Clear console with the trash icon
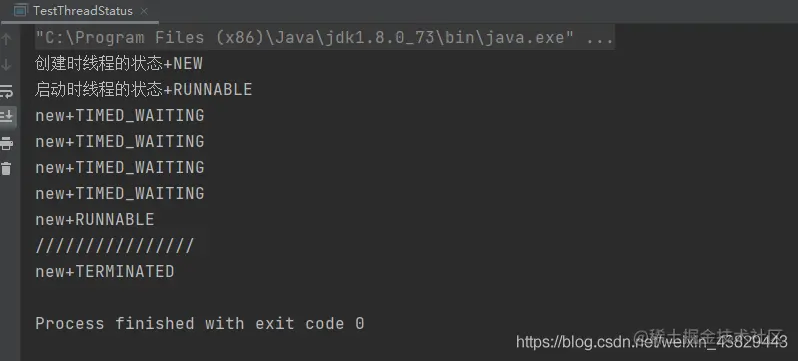 (x=6, y=168)
